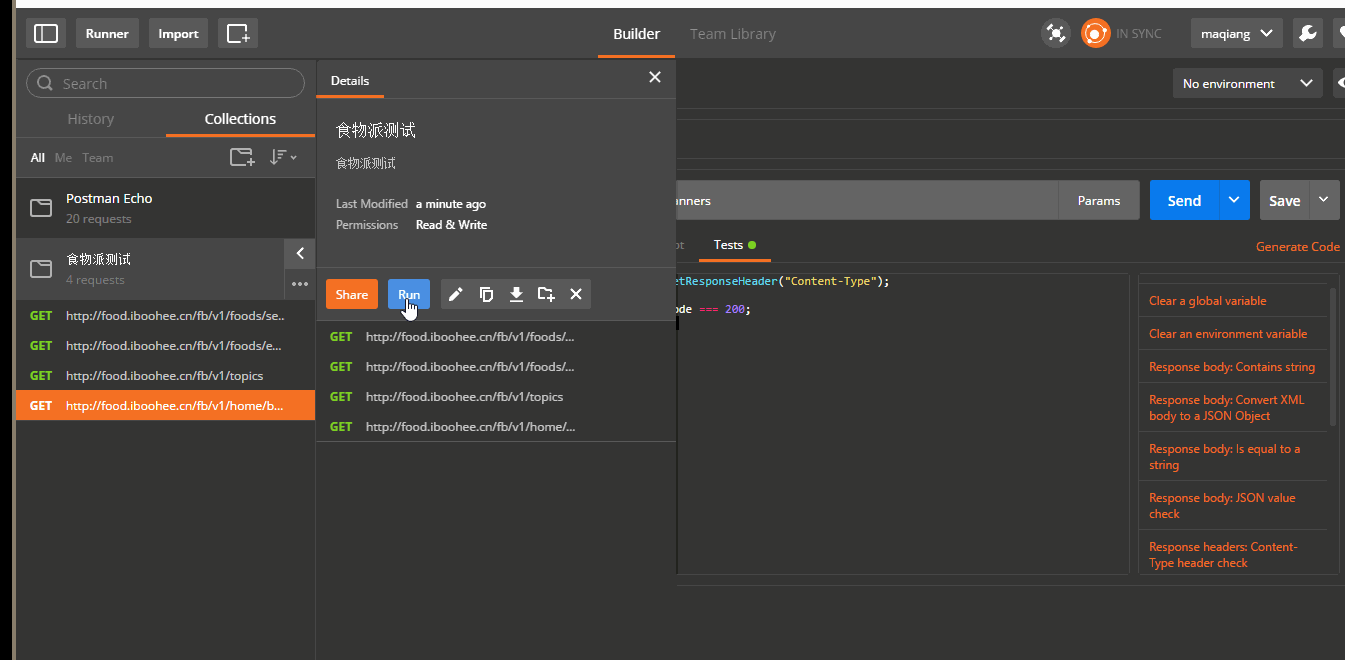Open the Postman Echo collection row

[165, 208]
